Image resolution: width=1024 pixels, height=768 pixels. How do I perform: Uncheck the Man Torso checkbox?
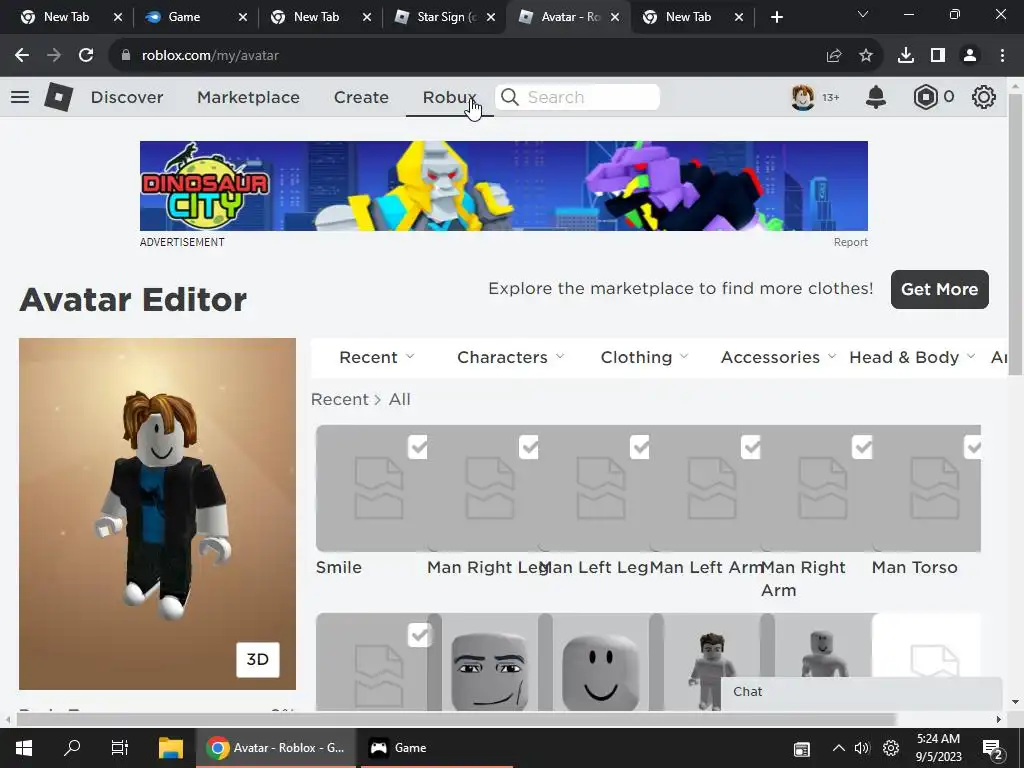point(972,447)
